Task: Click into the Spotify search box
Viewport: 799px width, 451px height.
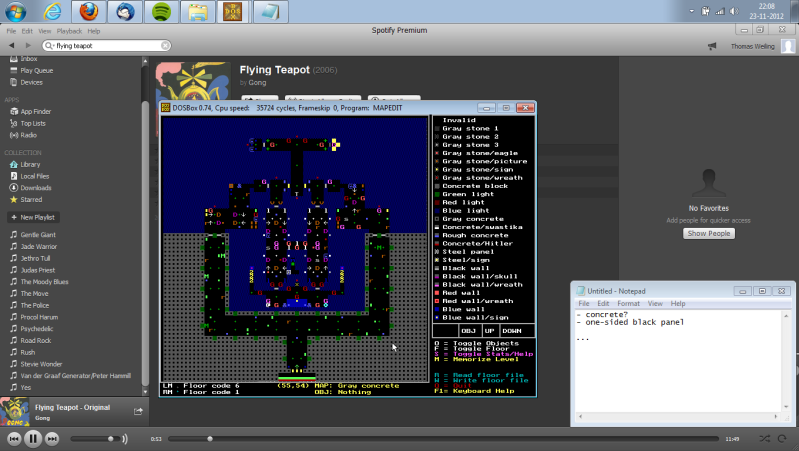Action: 107,45
